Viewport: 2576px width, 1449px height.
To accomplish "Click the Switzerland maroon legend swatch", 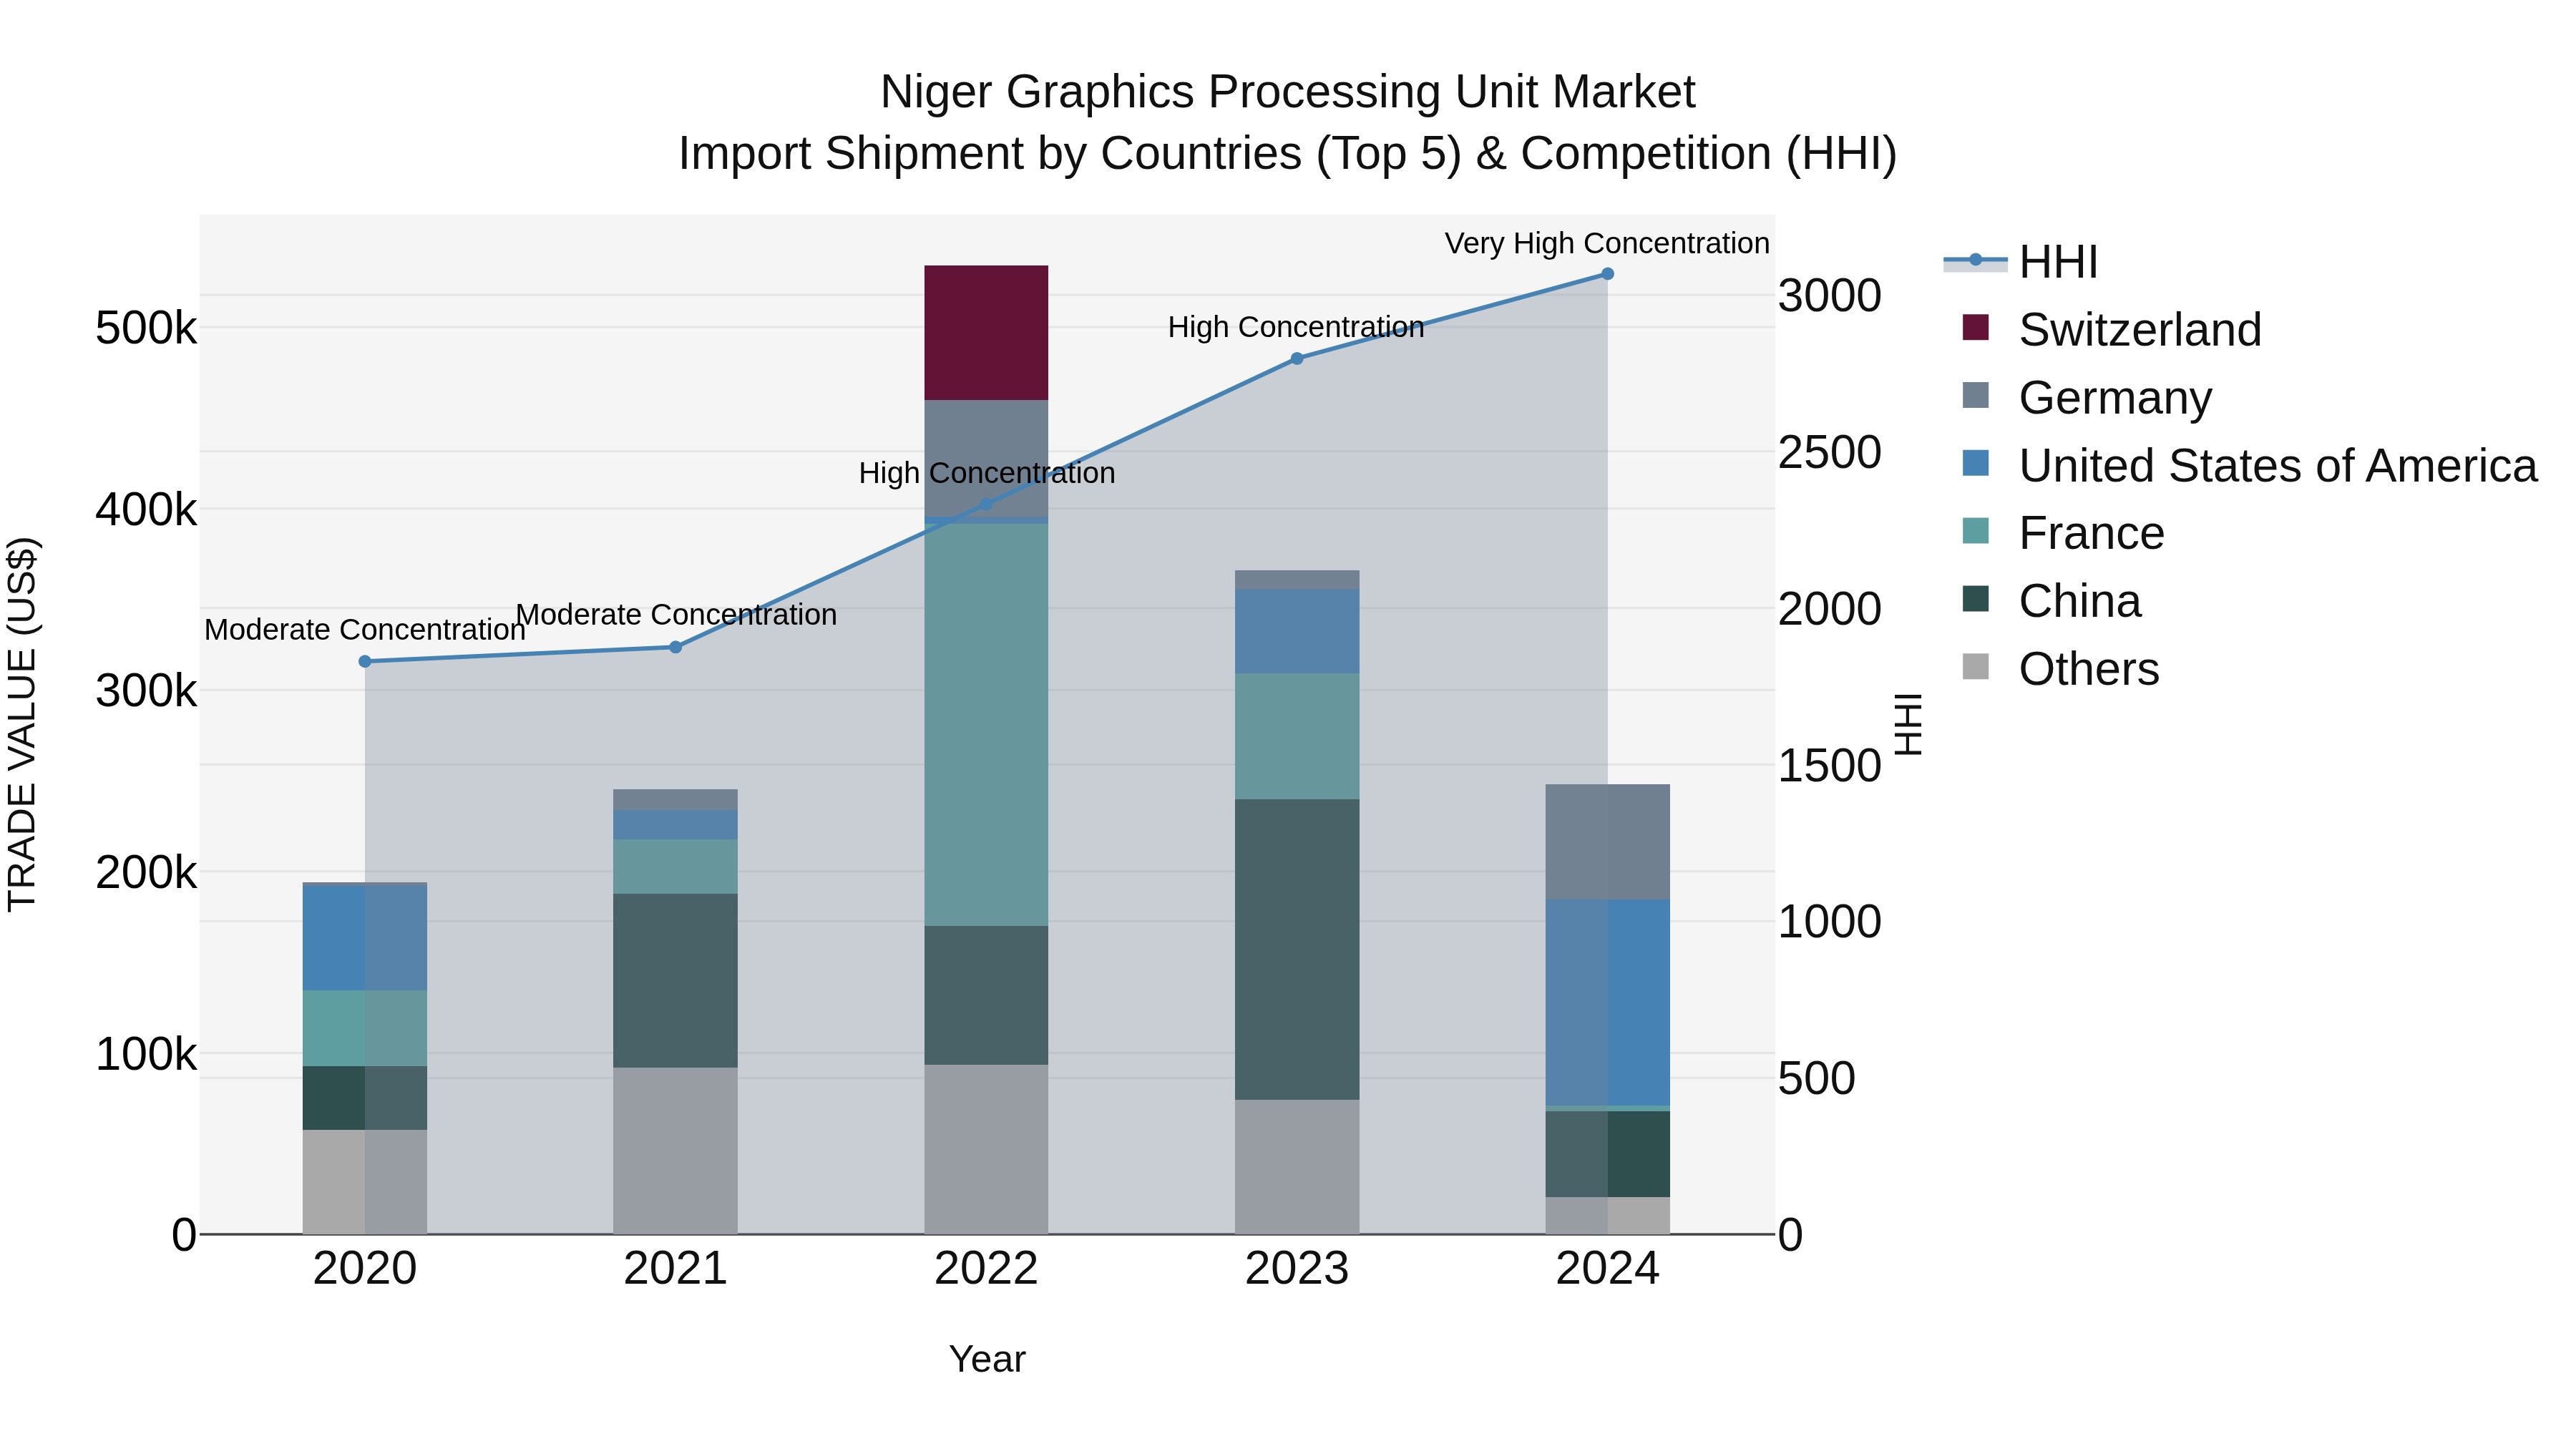I will click(1976, 327).
